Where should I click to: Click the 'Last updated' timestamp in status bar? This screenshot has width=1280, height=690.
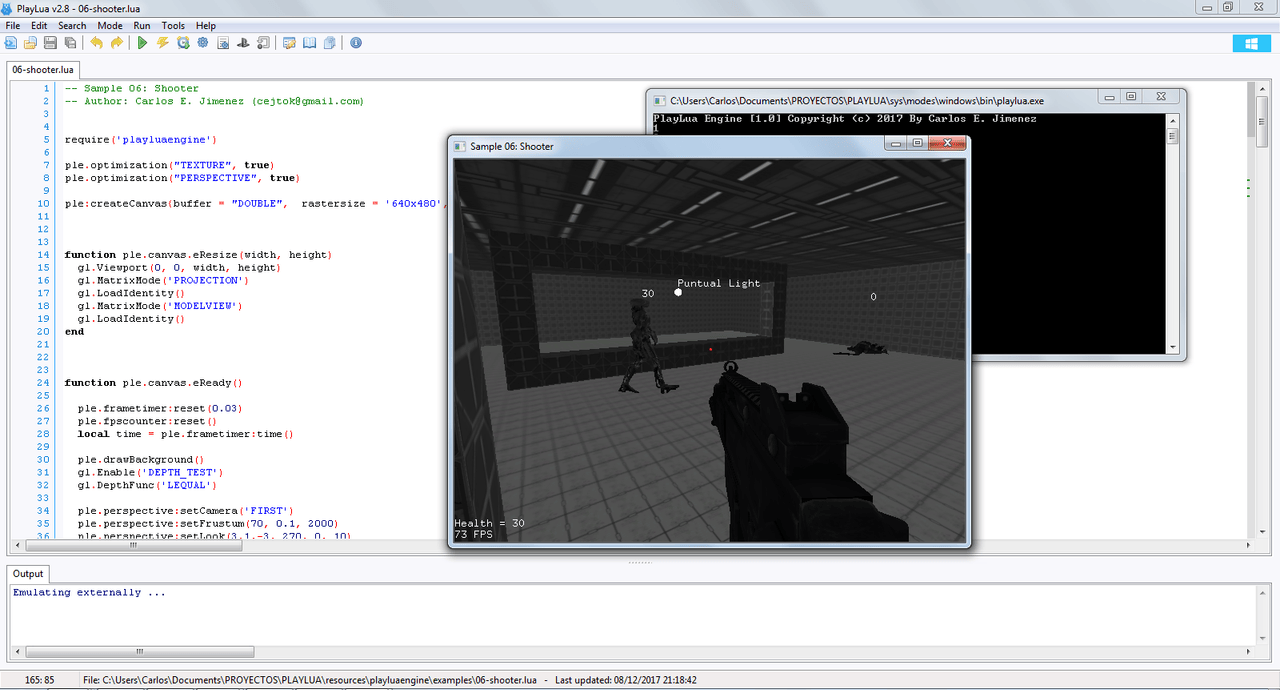(x=626, y=680)
